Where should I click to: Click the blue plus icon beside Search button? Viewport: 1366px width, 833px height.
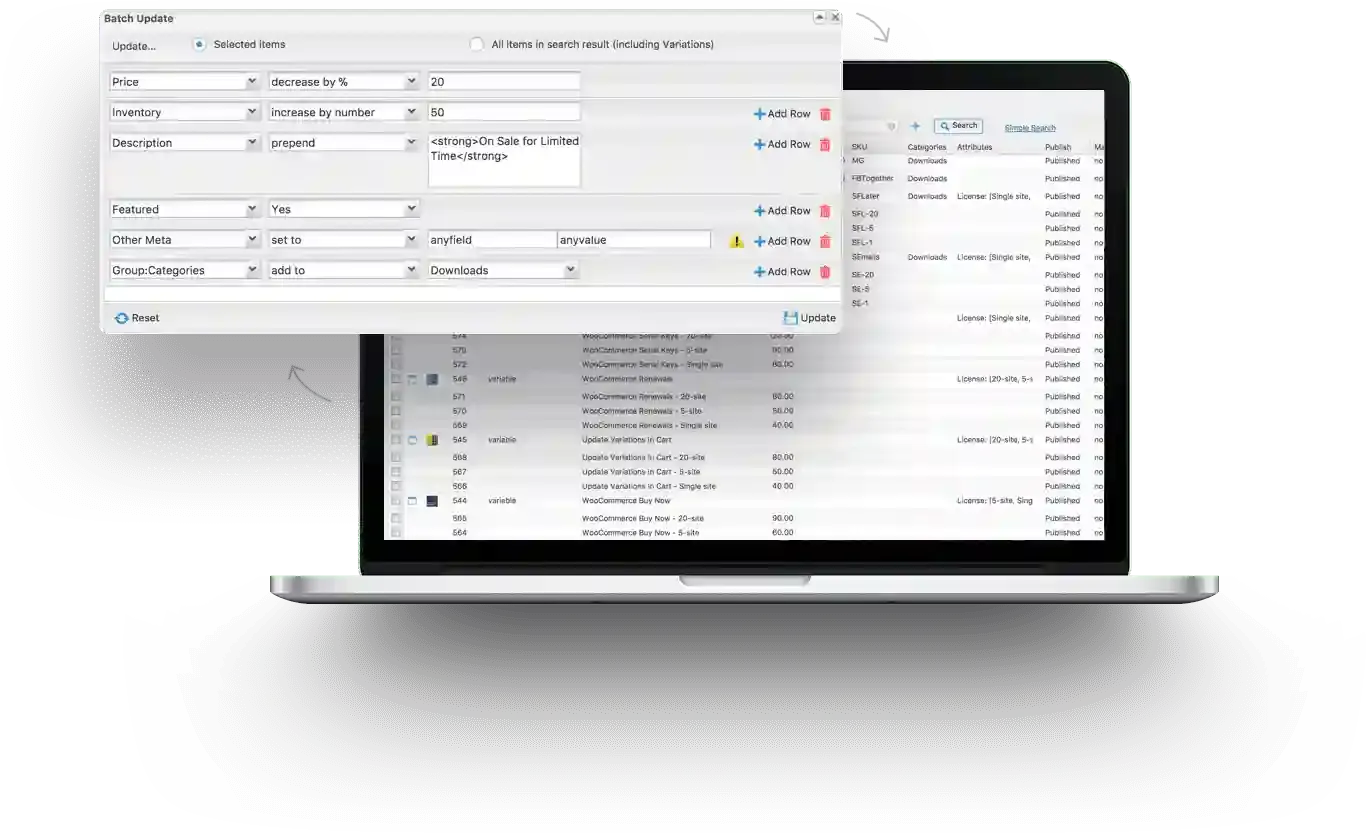[915, 126]
